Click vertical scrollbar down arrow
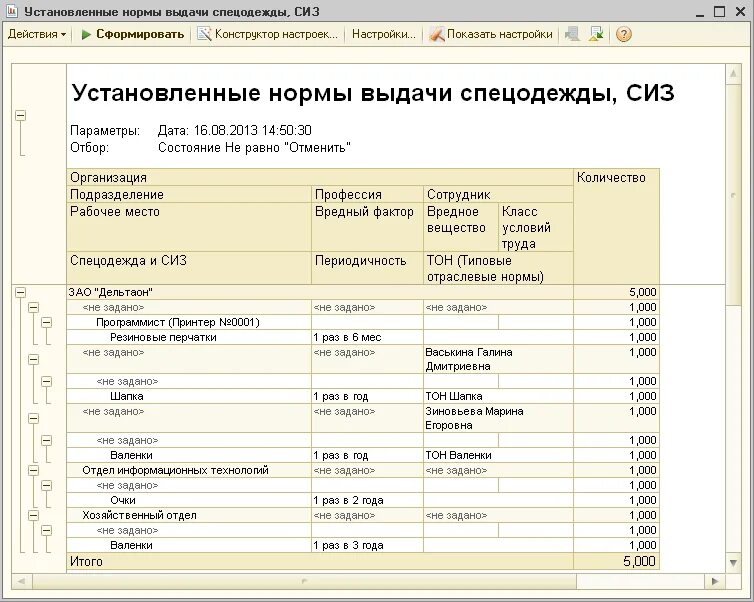Viewport: 754px width, 602px height. point(733,562)
